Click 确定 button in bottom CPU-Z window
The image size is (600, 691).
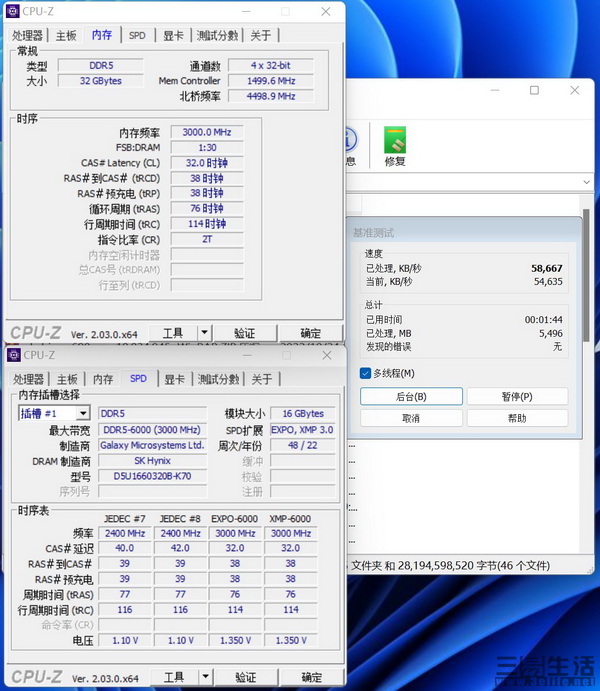[x=311, y=677]
